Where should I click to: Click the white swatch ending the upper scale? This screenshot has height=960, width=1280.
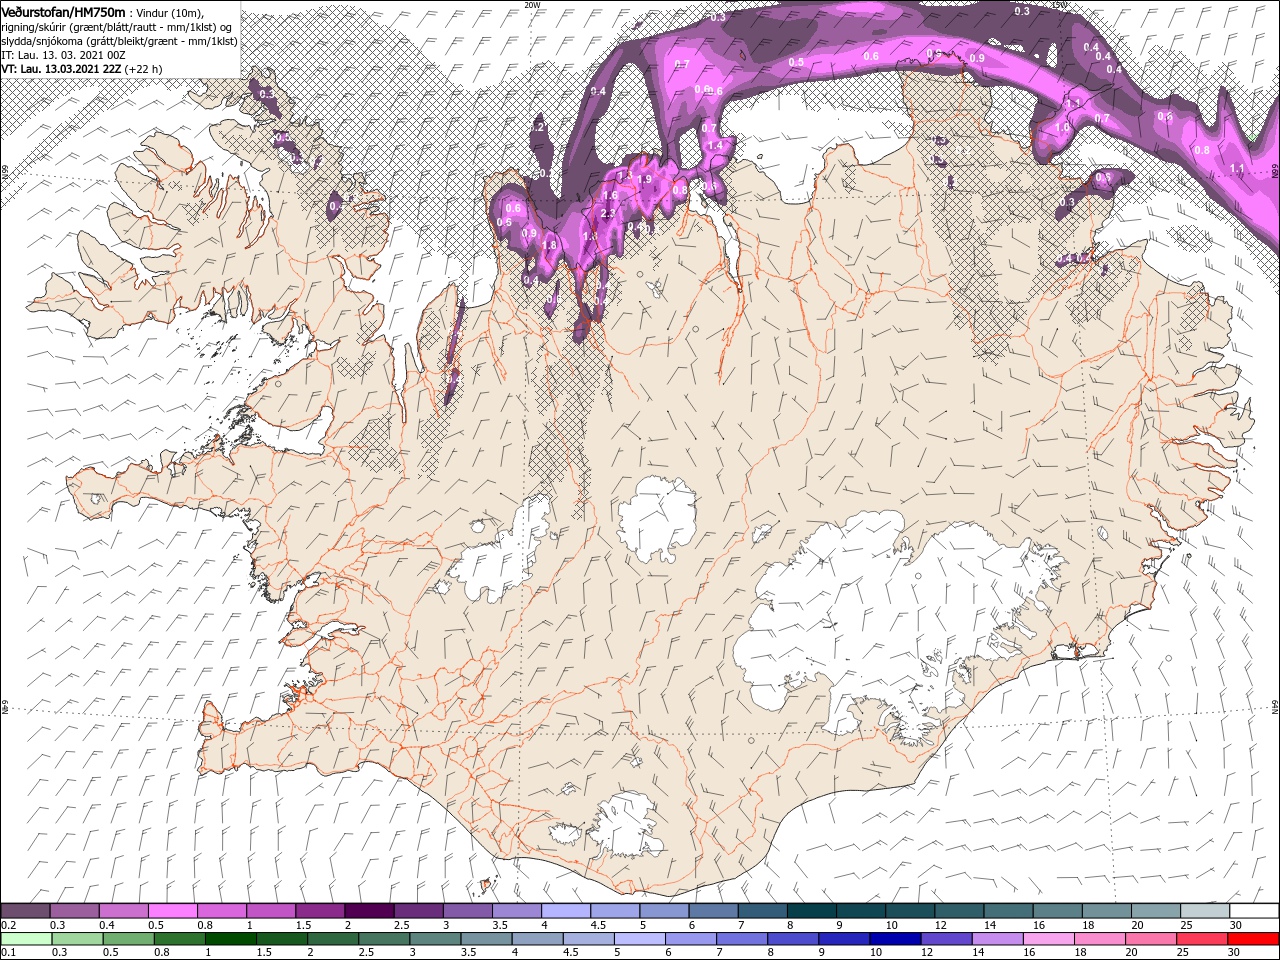tap(1254, 911)
